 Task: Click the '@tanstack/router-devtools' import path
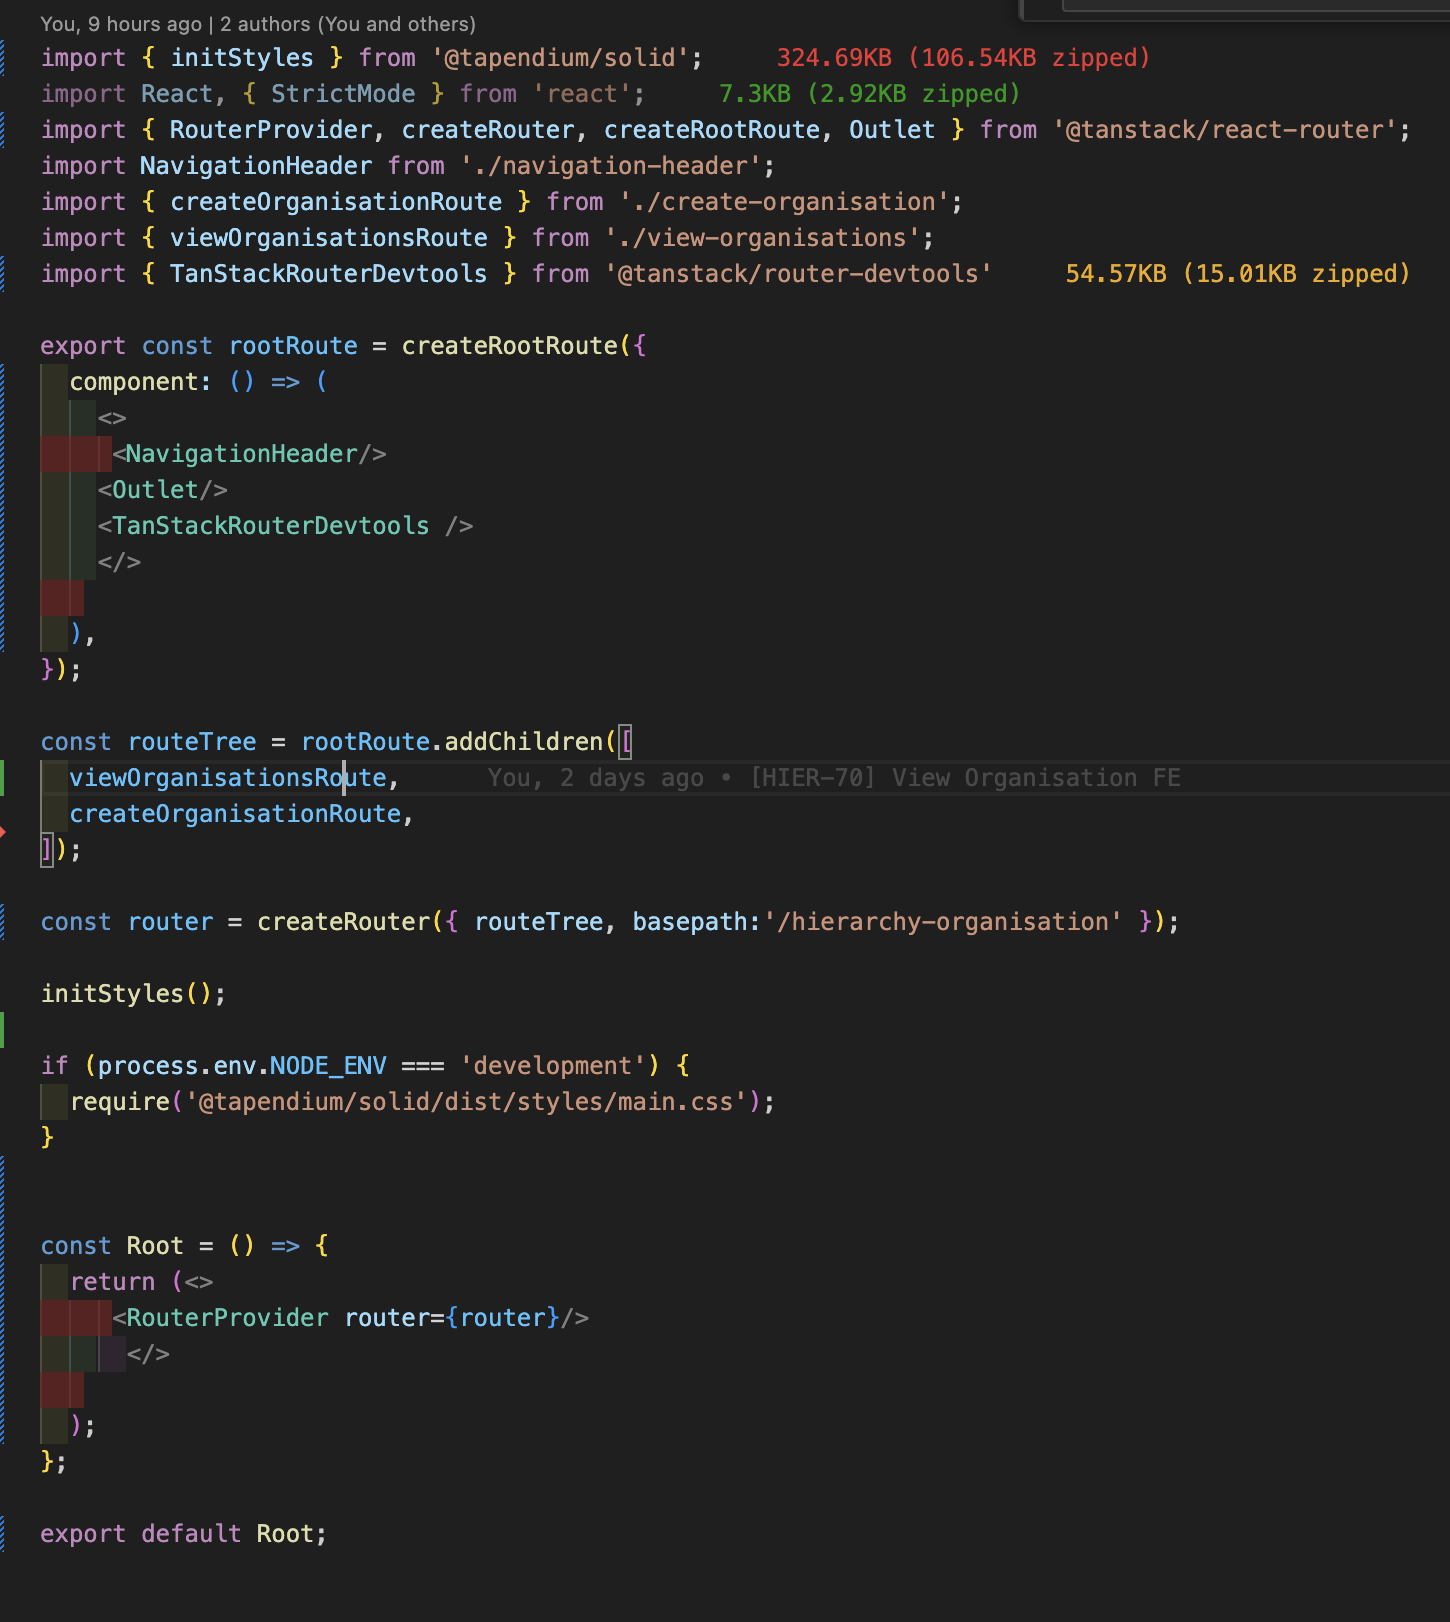click(x=798, y=274)
